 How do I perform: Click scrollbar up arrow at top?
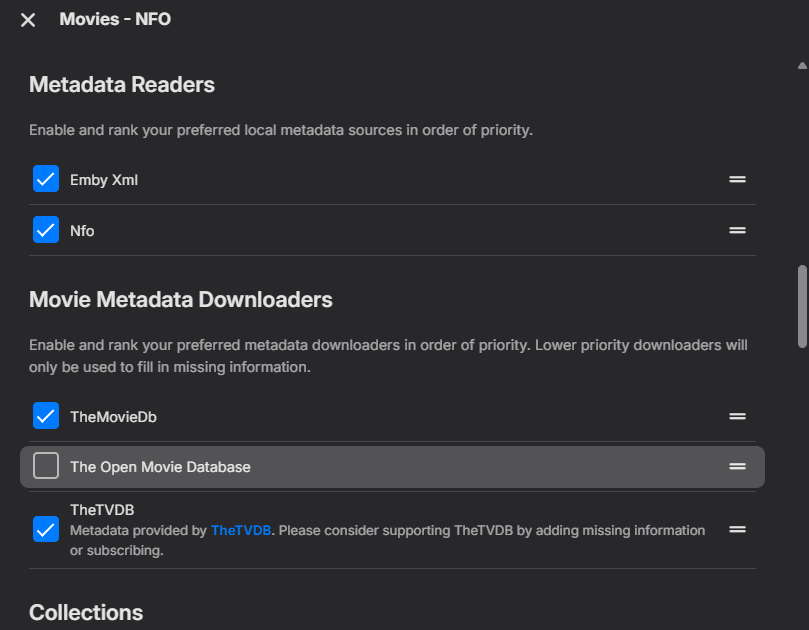pos(802,66)
